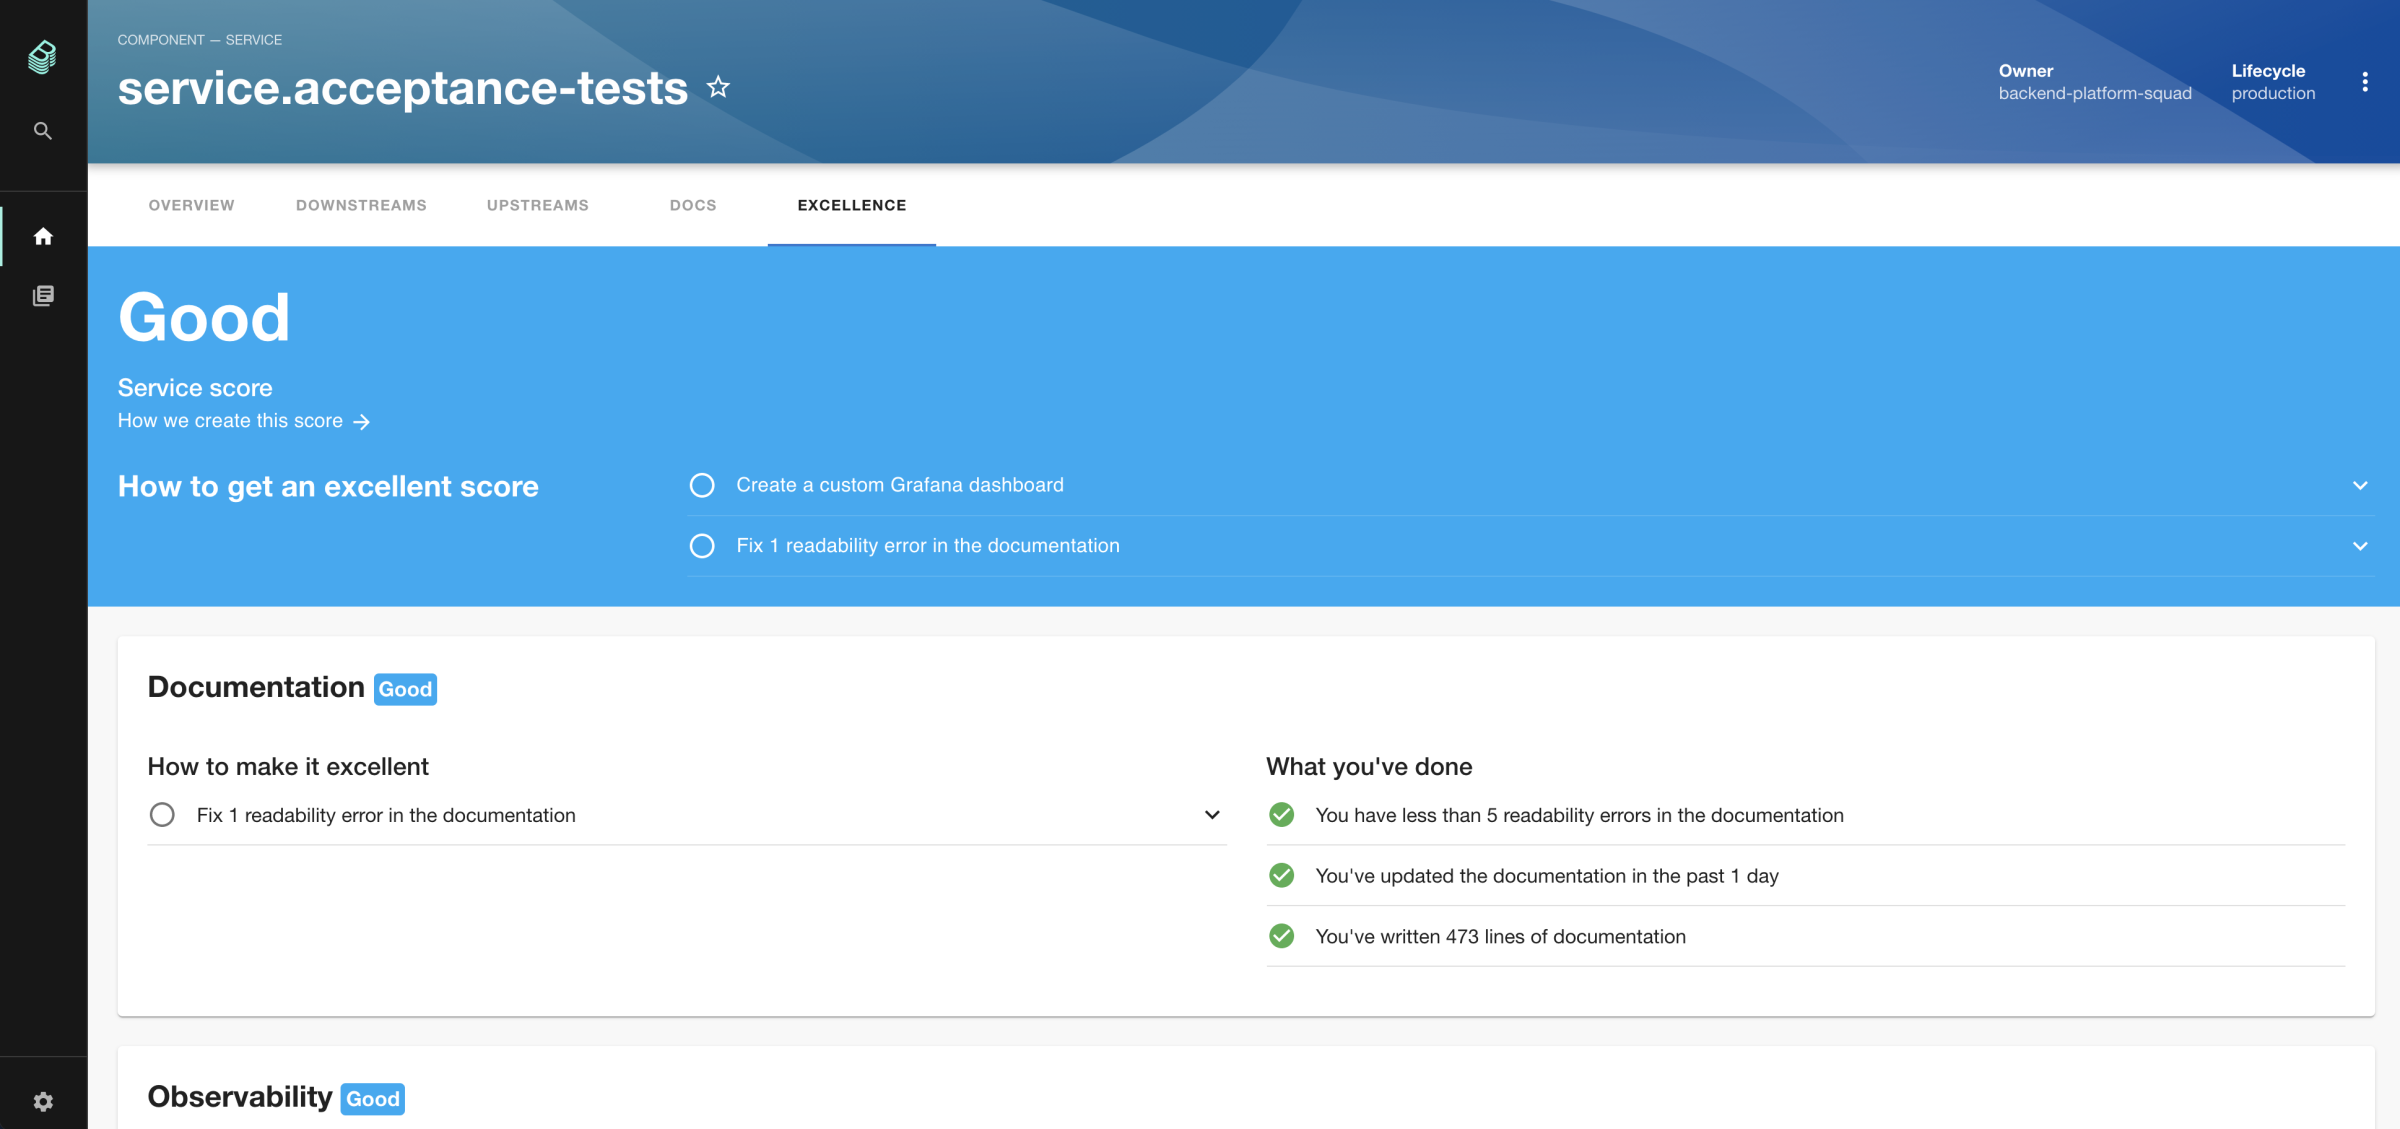Star the service.acceptance-tests component
Screen dimensions: 2400x1129
[x=718, y=87]
